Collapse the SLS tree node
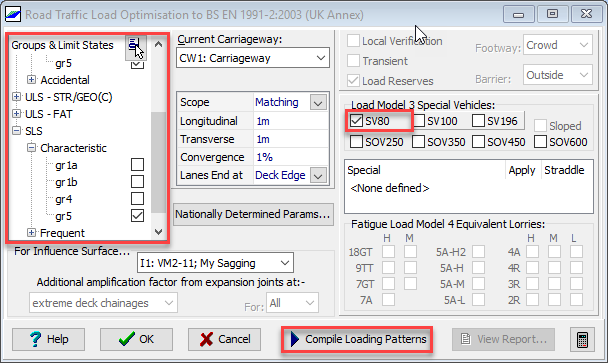Image resolution: width=608 pixels, height=363 pixels. click(16, 131)
